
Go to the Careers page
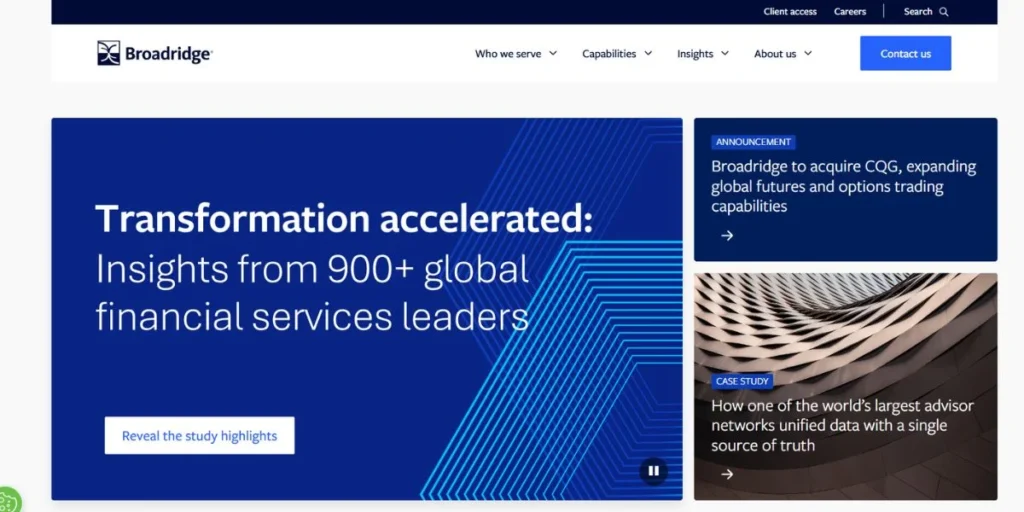pyautogui.click(x=850, y=12)
